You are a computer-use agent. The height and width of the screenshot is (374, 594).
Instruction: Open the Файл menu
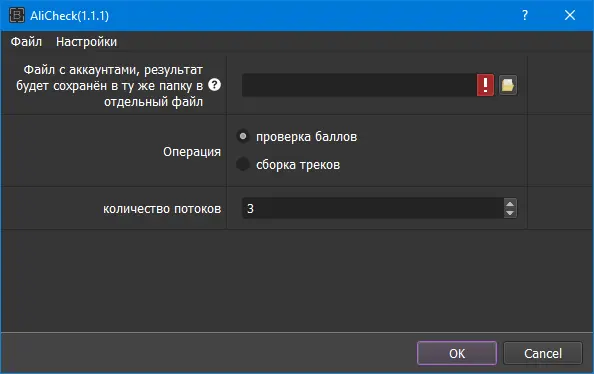26,42
